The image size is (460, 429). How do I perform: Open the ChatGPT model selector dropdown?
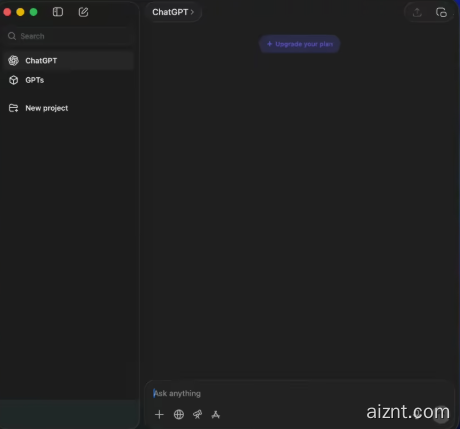[x=173, y=12]
